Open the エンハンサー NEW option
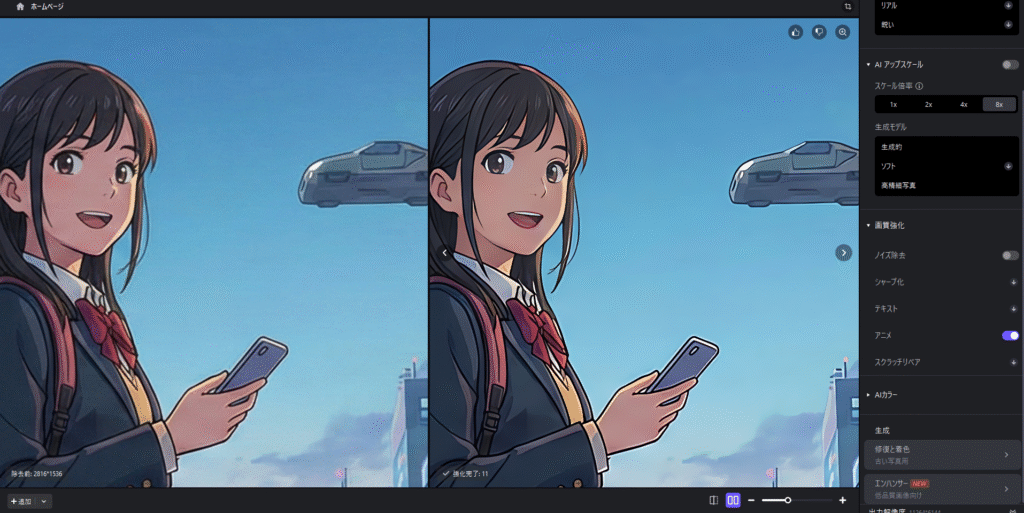This screenshot has width=1024, height=513. [x=942, y=488]
